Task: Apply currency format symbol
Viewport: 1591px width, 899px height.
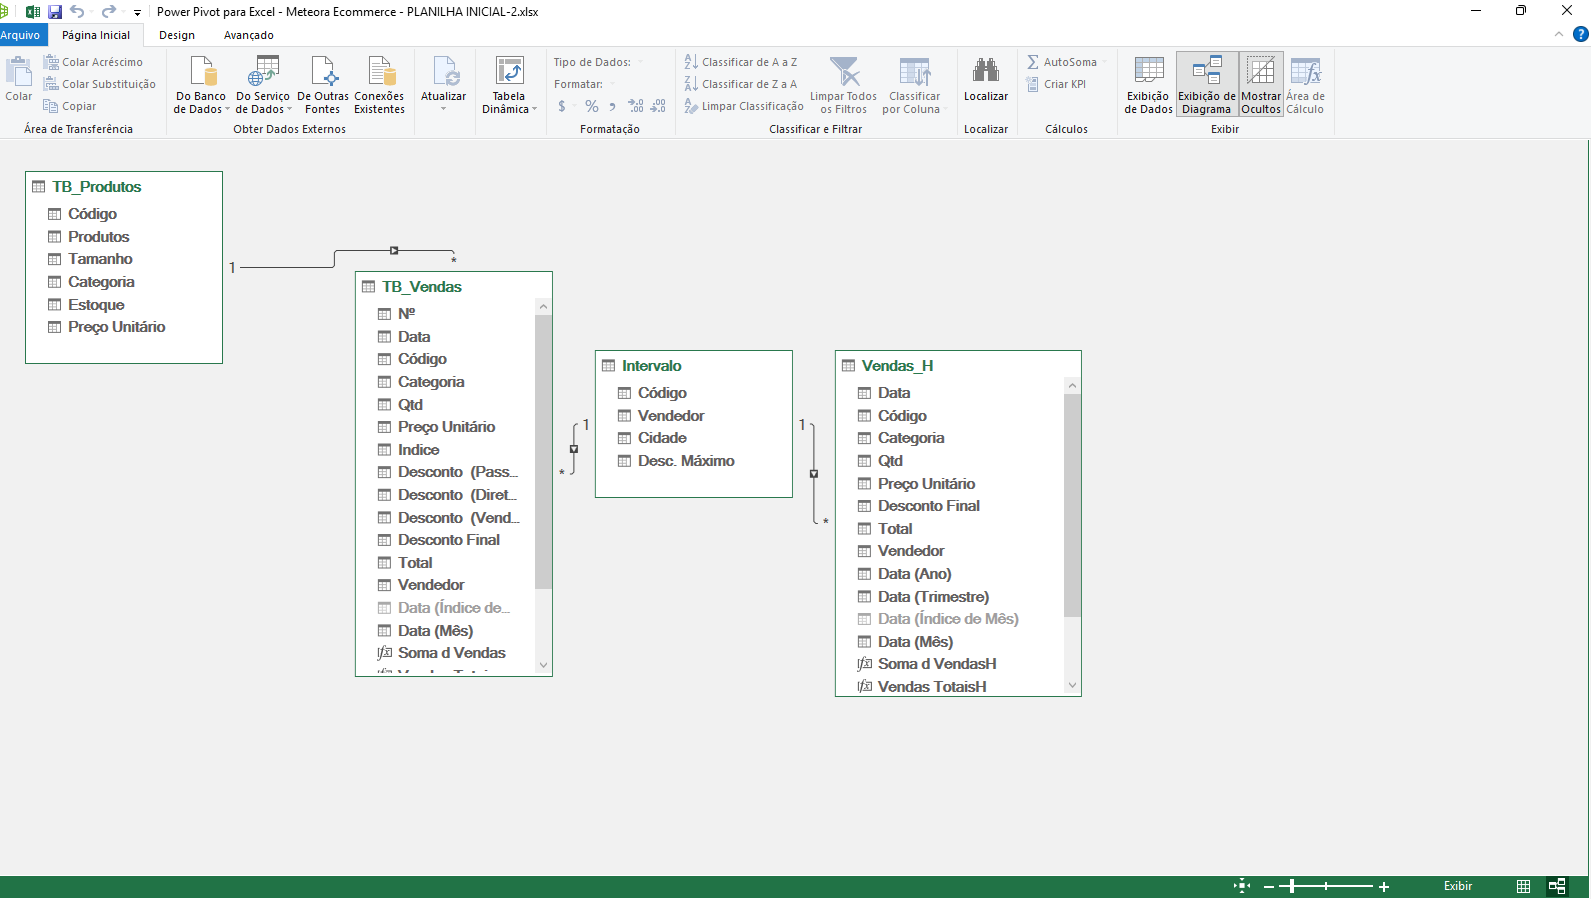Action: click(x=562, y=106)
